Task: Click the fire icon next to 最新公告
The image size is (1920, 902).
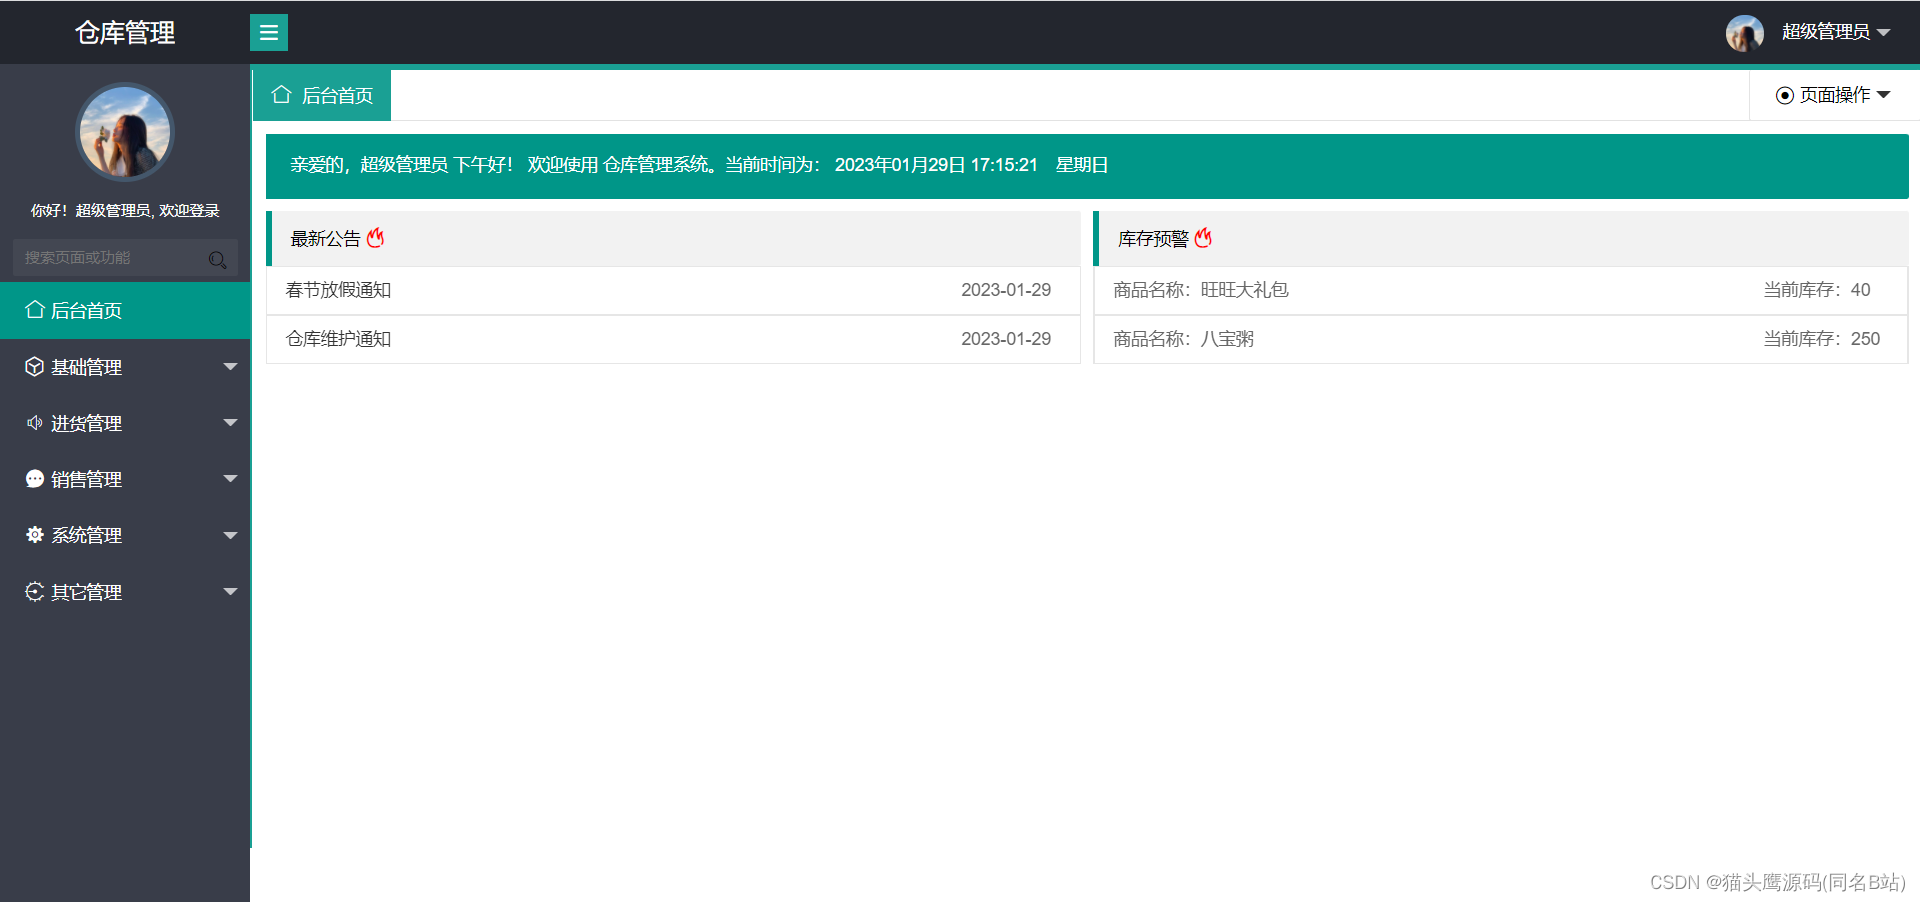Action: click(x=375, y=238)
